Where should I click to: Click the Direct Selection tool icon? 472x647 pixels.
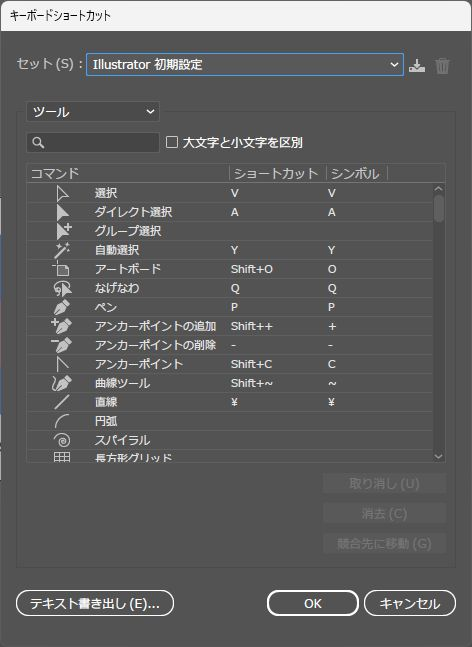point(62,212)
